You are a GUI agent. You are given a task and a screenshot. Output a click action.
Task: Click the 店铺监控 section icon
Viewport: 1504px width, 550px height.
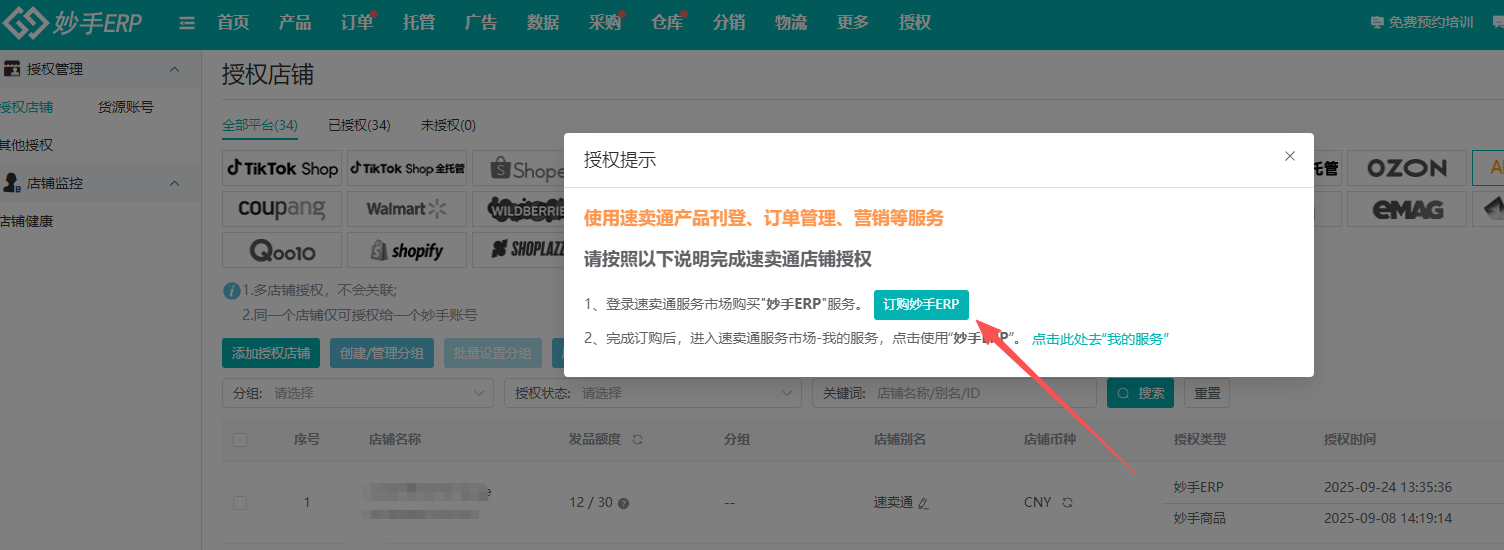(12, 183)
